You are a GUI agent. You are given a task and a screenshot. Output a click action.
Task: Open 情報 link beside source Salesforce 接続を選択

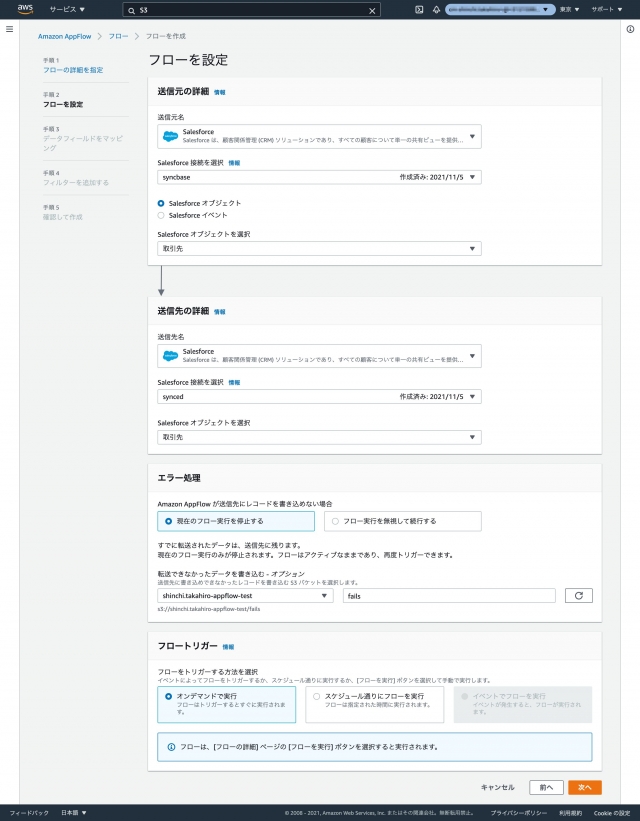[234, 163]
